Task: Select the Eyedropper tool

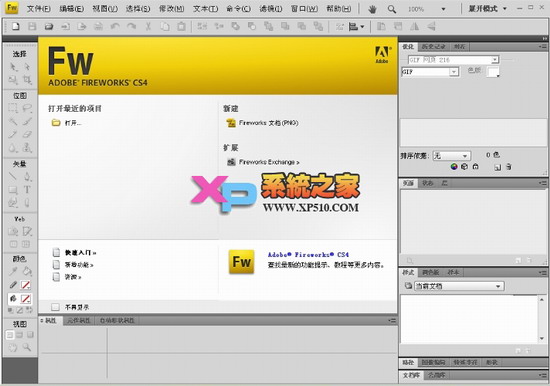Action: point(13,271)
